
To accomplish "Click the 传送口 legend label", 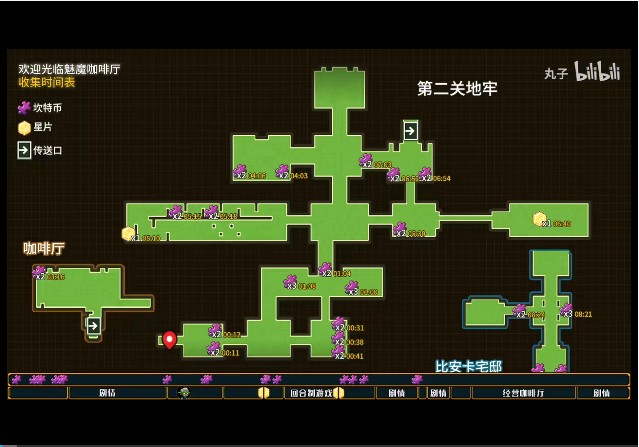I will coord(47,150).
